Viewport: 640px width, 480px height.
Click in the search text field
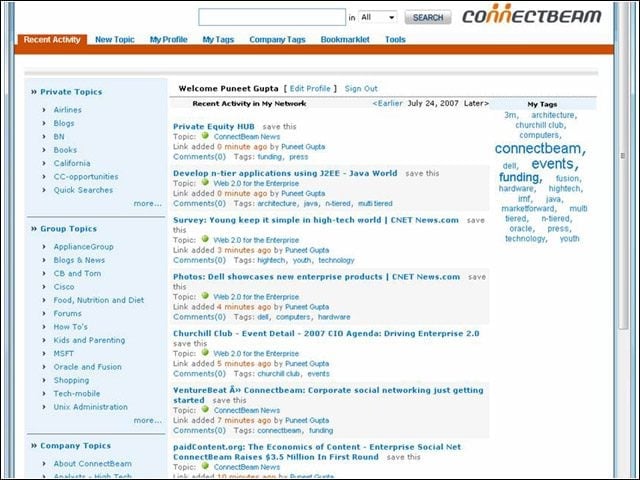pyautogui.click(x=272, y=17)
